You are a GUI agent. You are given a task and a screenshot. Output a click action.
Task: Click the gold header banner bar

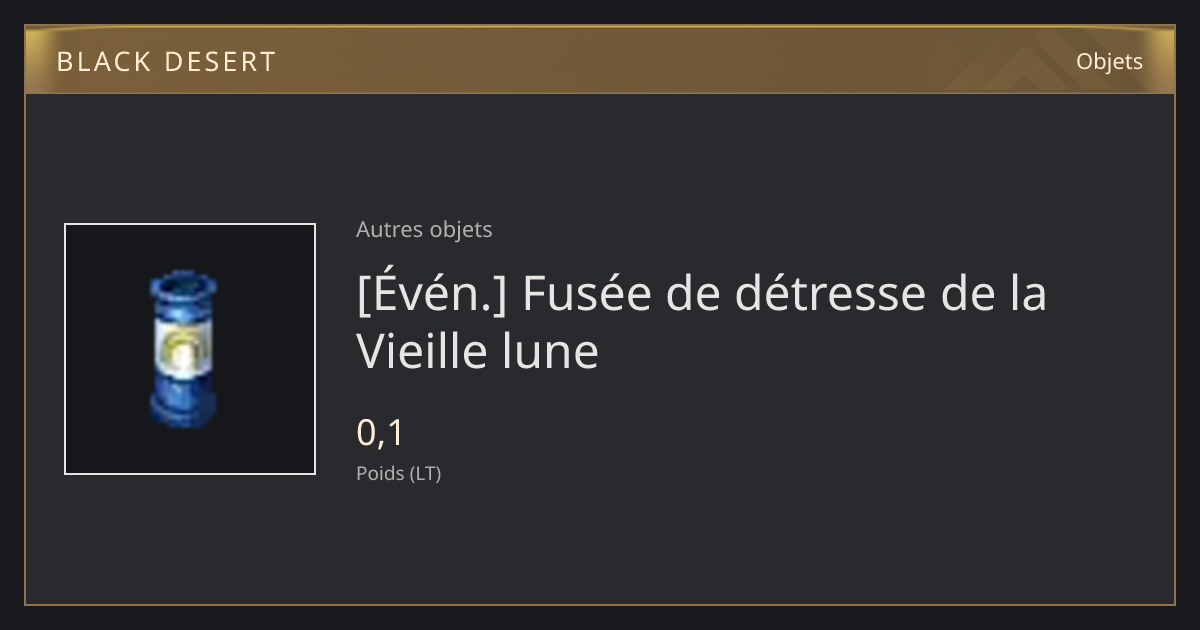(600, 61)
